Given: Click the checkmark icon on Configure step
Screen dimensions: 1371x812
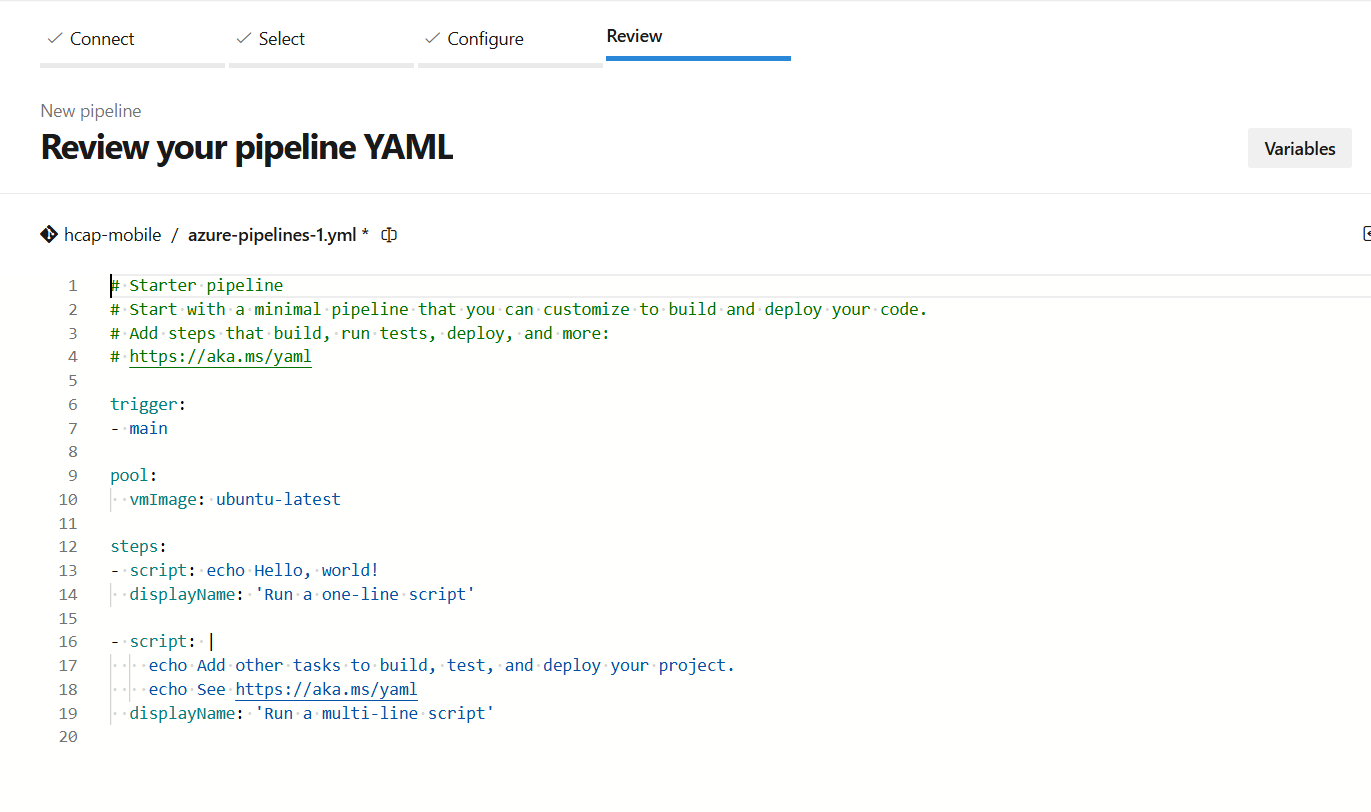Looking at the screenshot, I should tap(432, 39).
